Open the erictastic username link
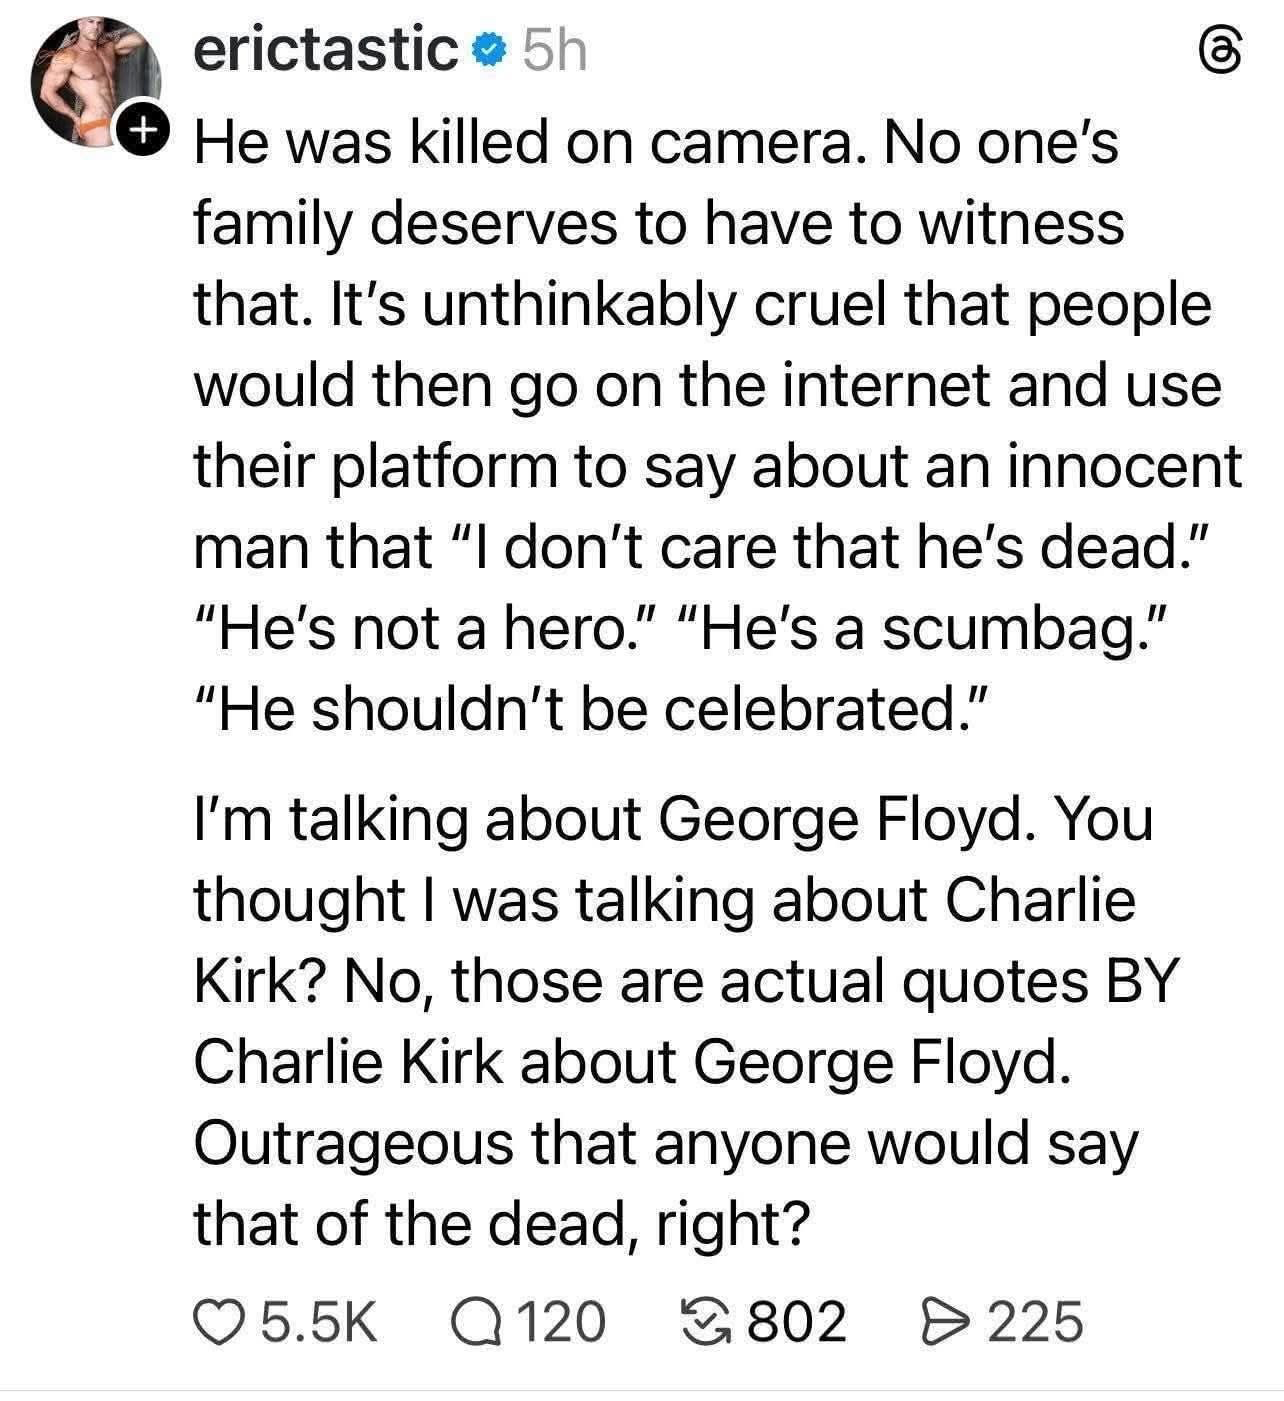The height and width of the screenshot is (1401, 1284). pos(326,51)
